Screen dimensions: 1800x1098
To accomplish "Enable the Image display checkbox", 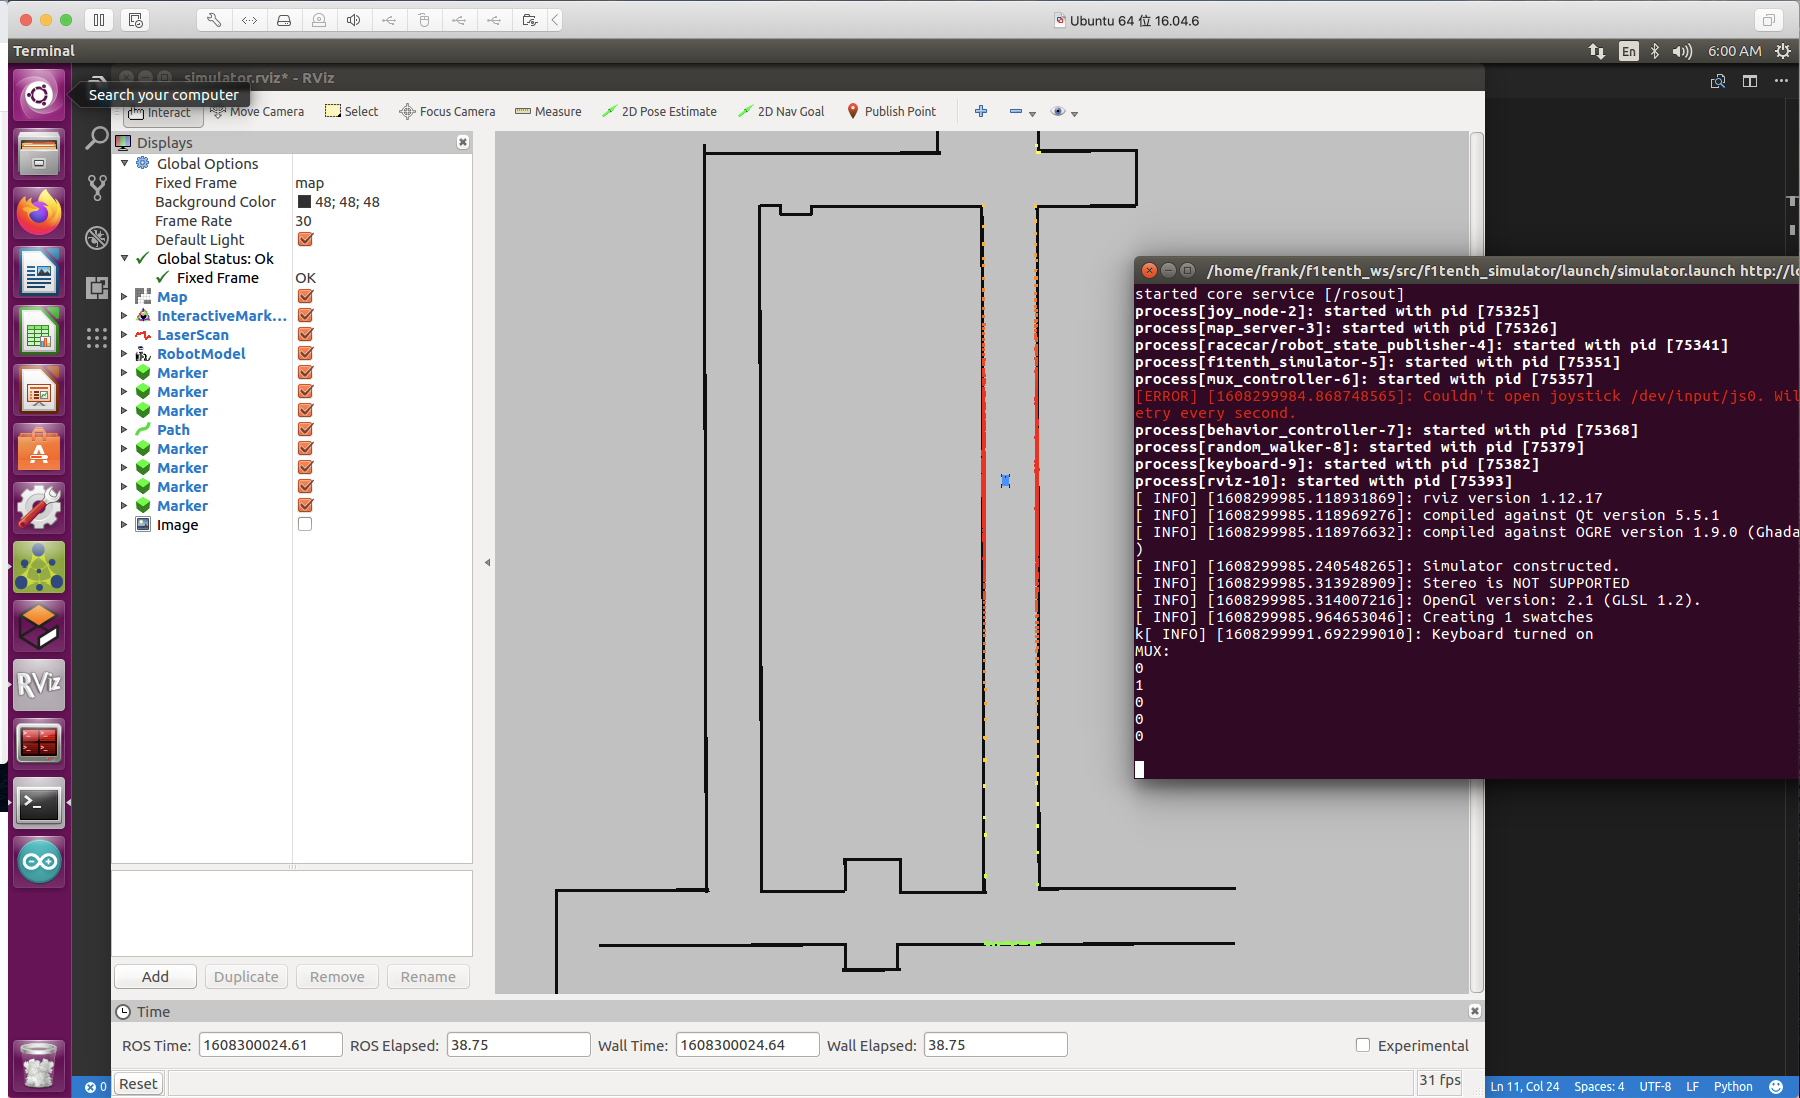I will [x=305, y=525].
